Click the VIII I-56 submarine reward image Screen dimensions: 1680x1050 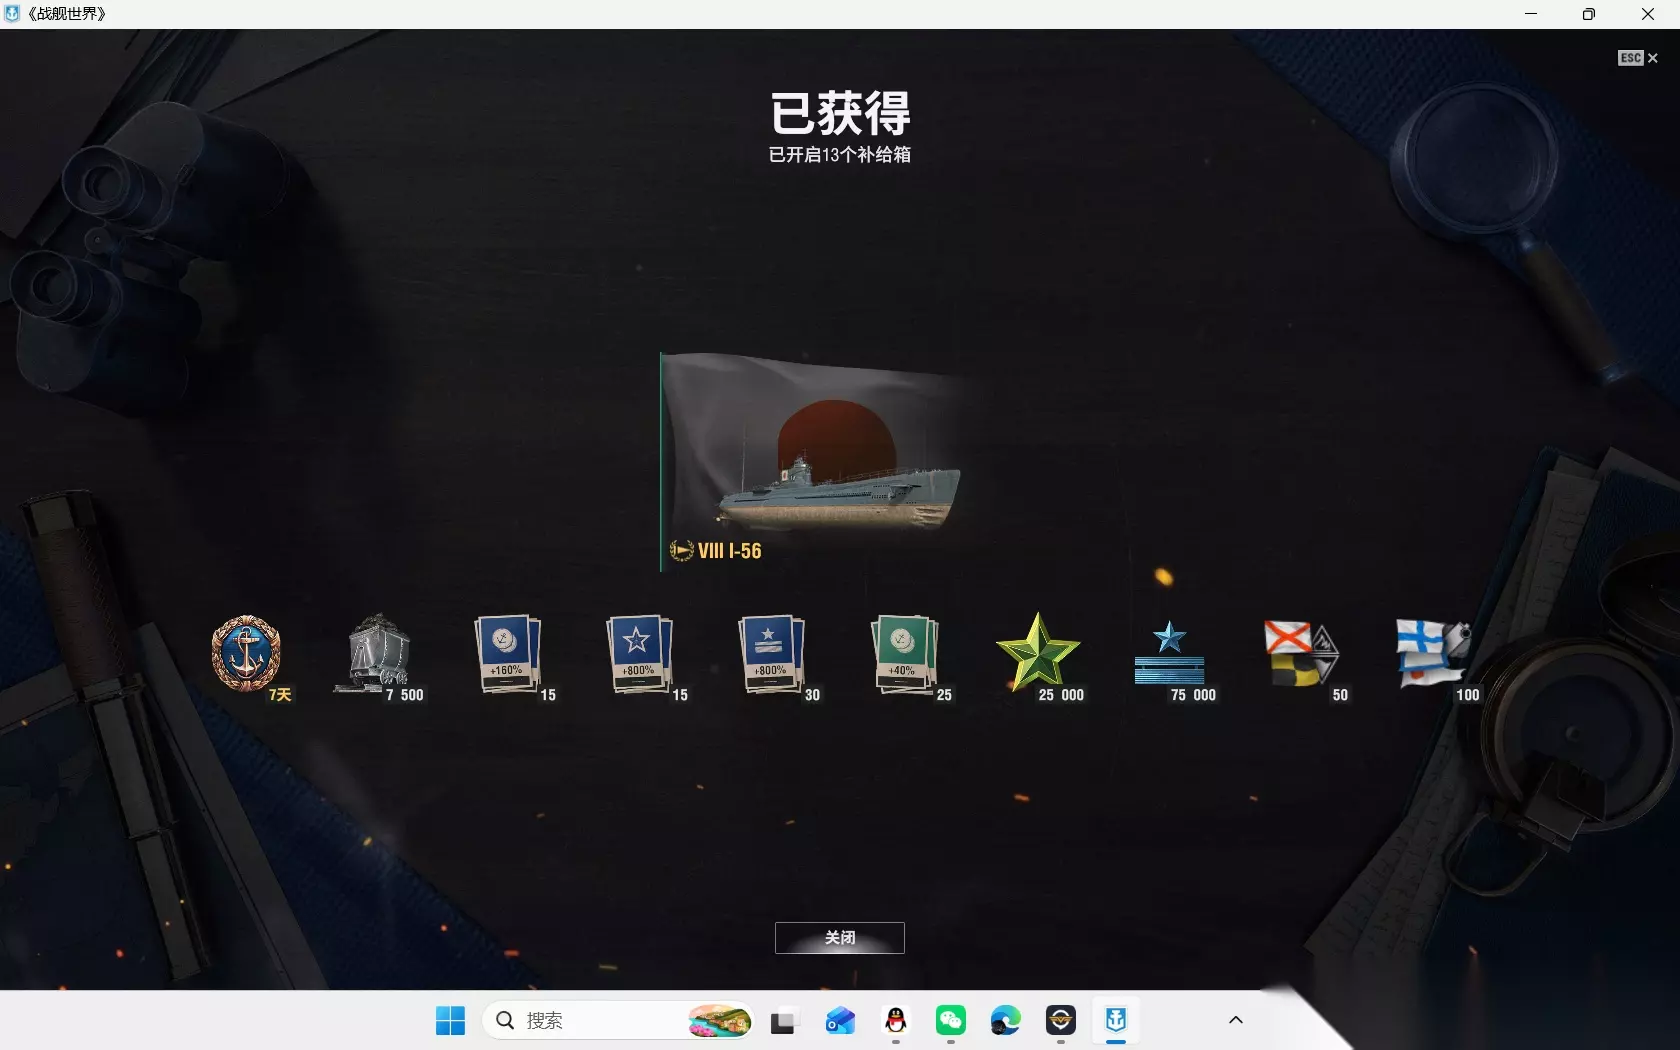click(x=812, y=460)
